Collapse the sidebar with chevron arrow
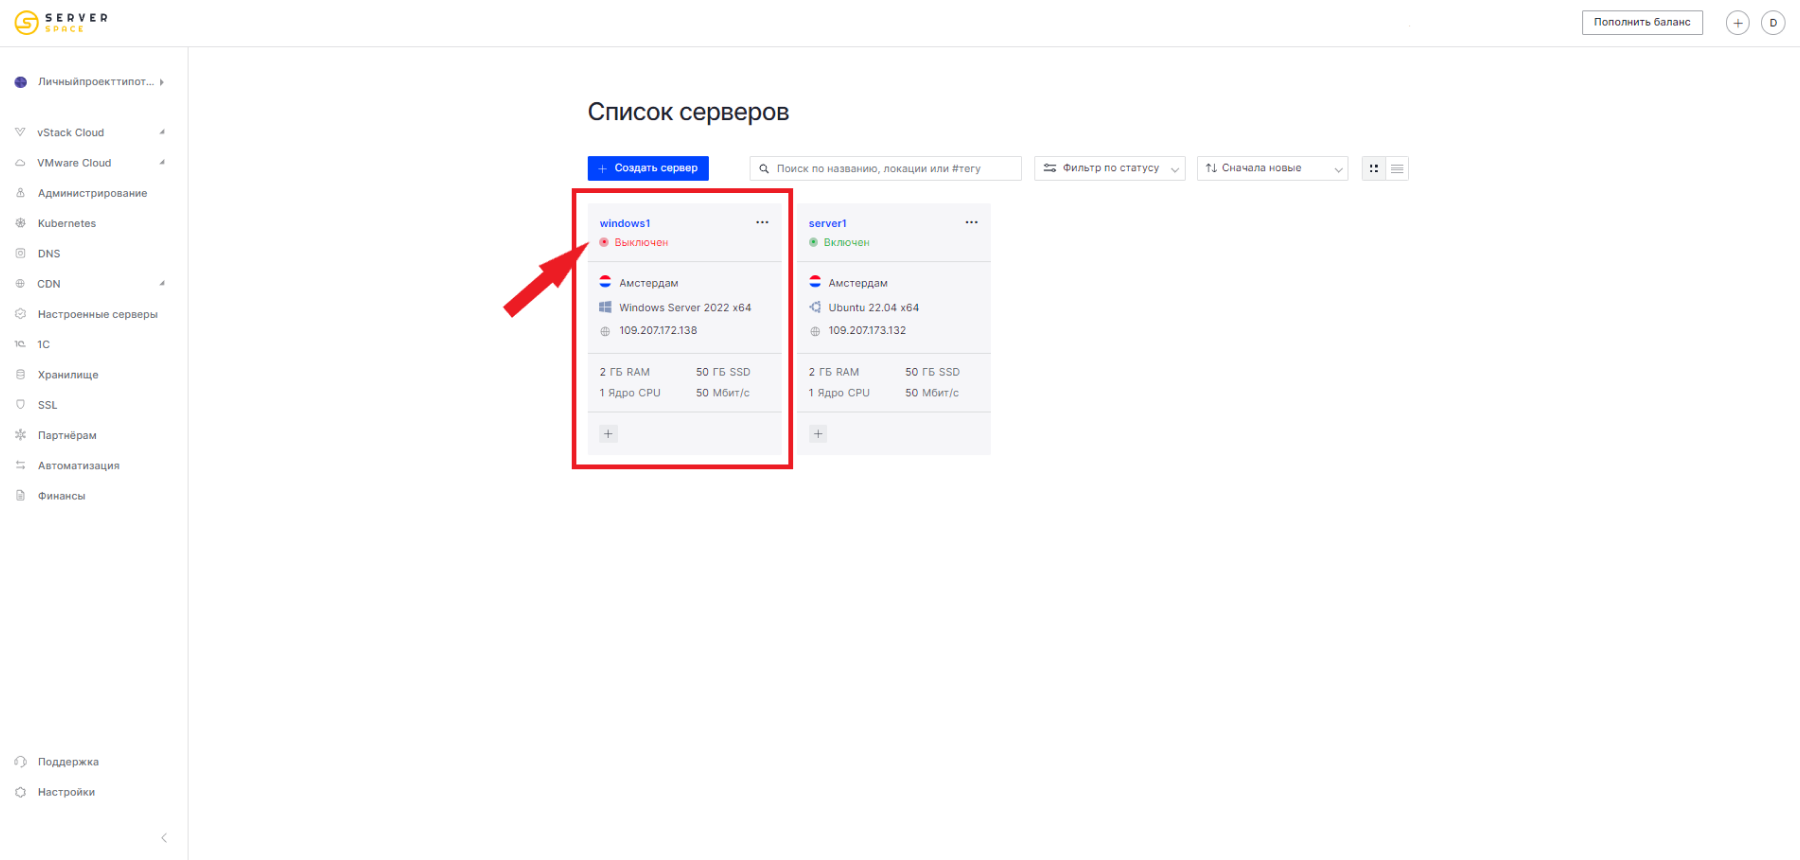Screen dimensions: 1800x860 point(164,838)
